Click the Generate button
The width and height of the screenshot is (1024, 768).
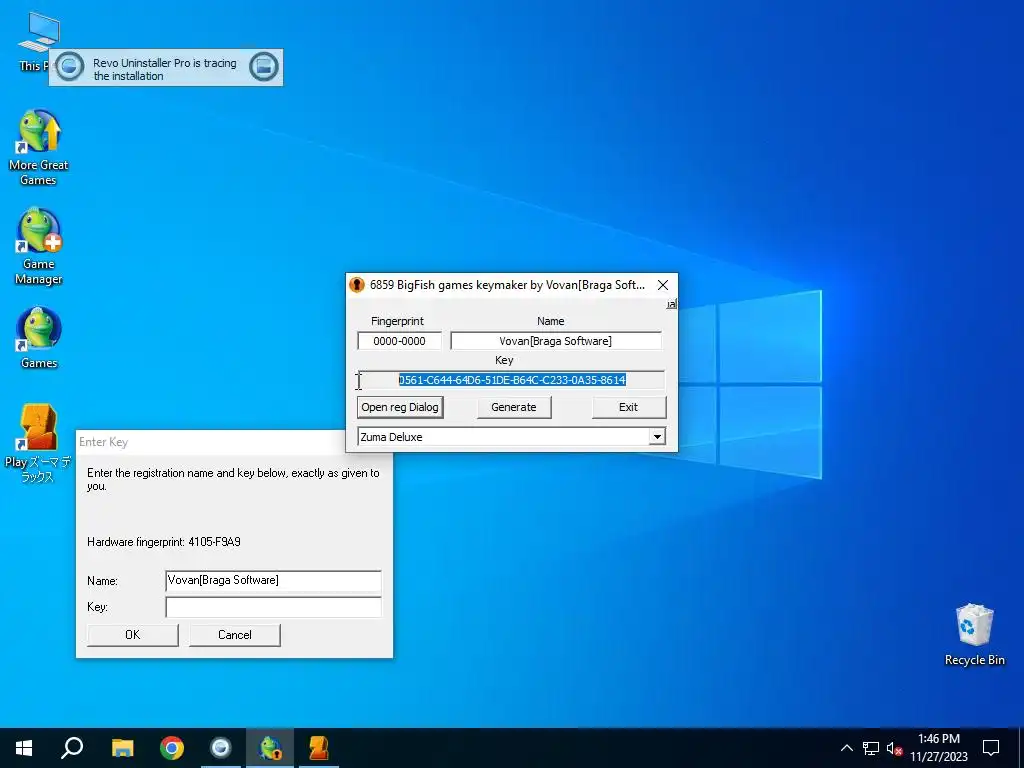(513, 407)
